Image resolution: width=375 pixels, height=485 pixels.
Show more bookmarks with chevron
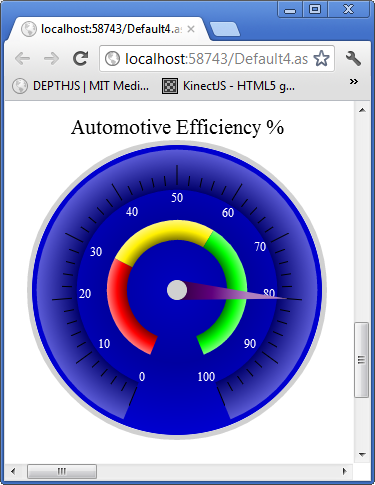point(354,81)
